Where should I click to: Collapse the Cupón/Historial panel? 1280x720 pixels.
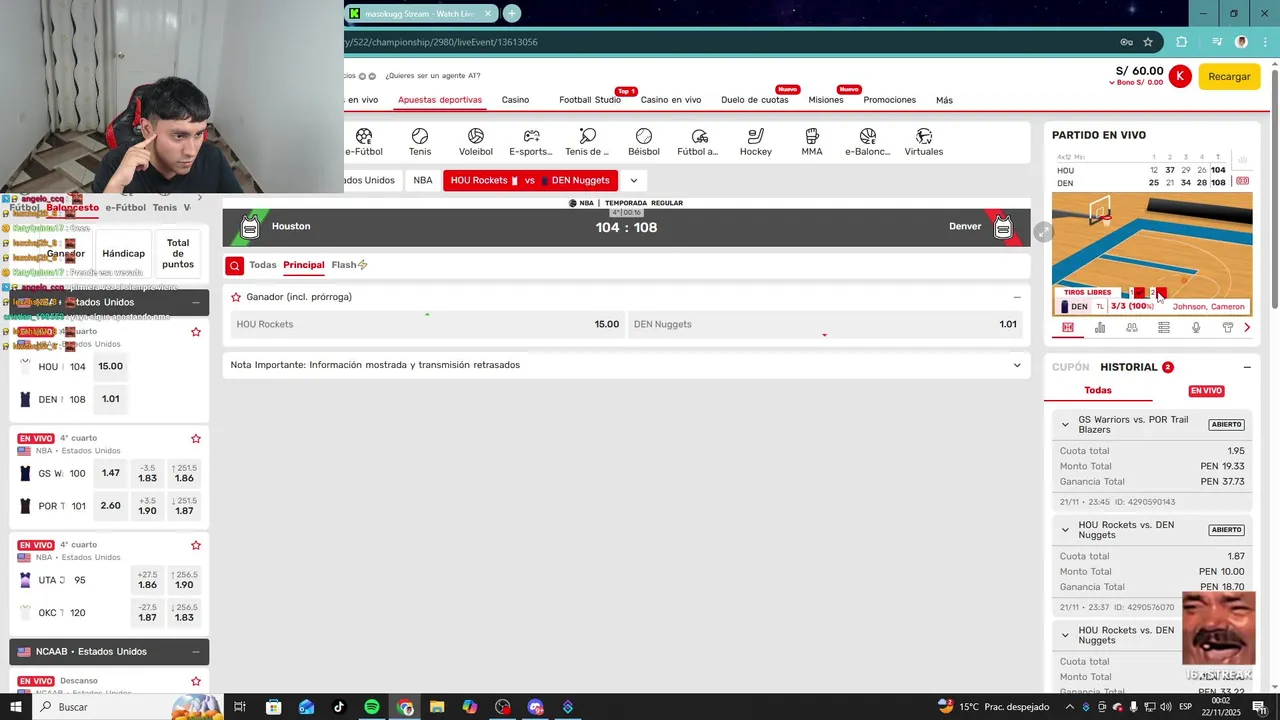[1247, 367]
